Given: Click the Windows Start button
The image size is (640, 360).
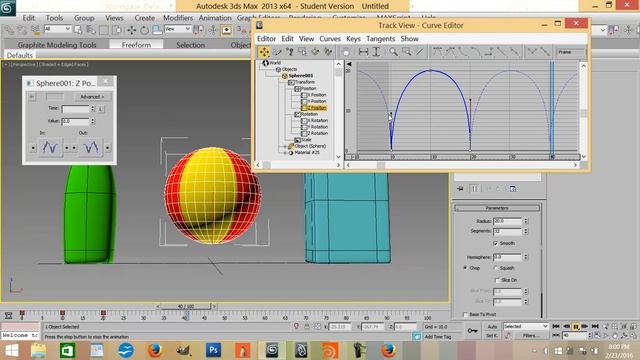Looking at the screenshot, I should coord(11,350).
